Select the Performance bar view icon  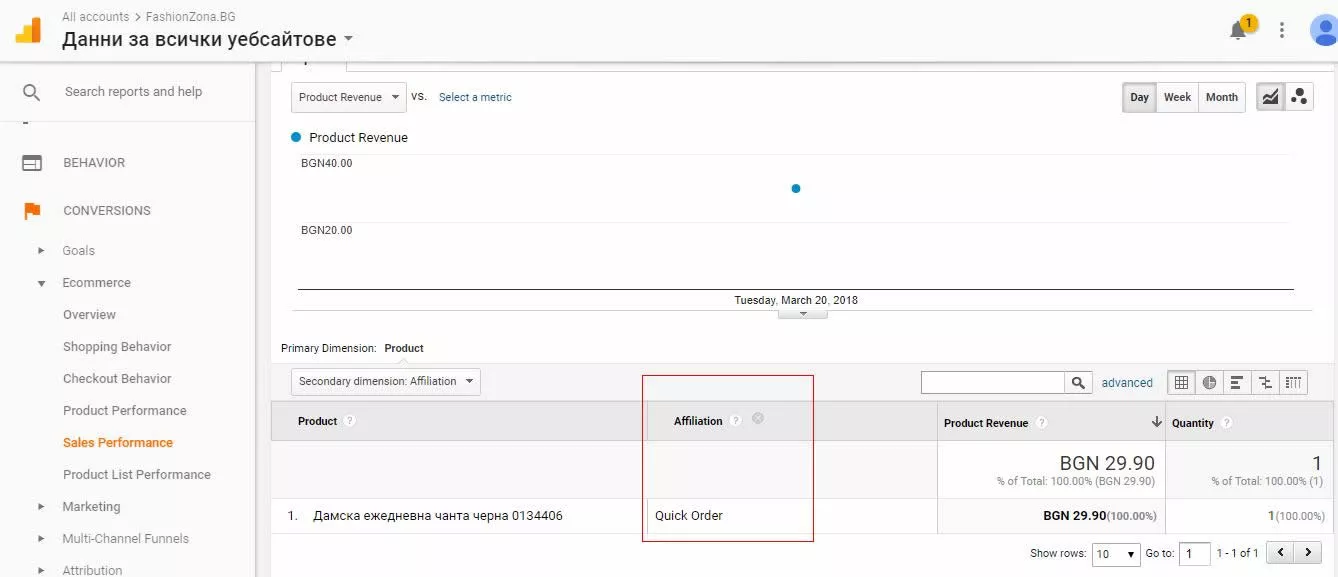(1237, 382)
